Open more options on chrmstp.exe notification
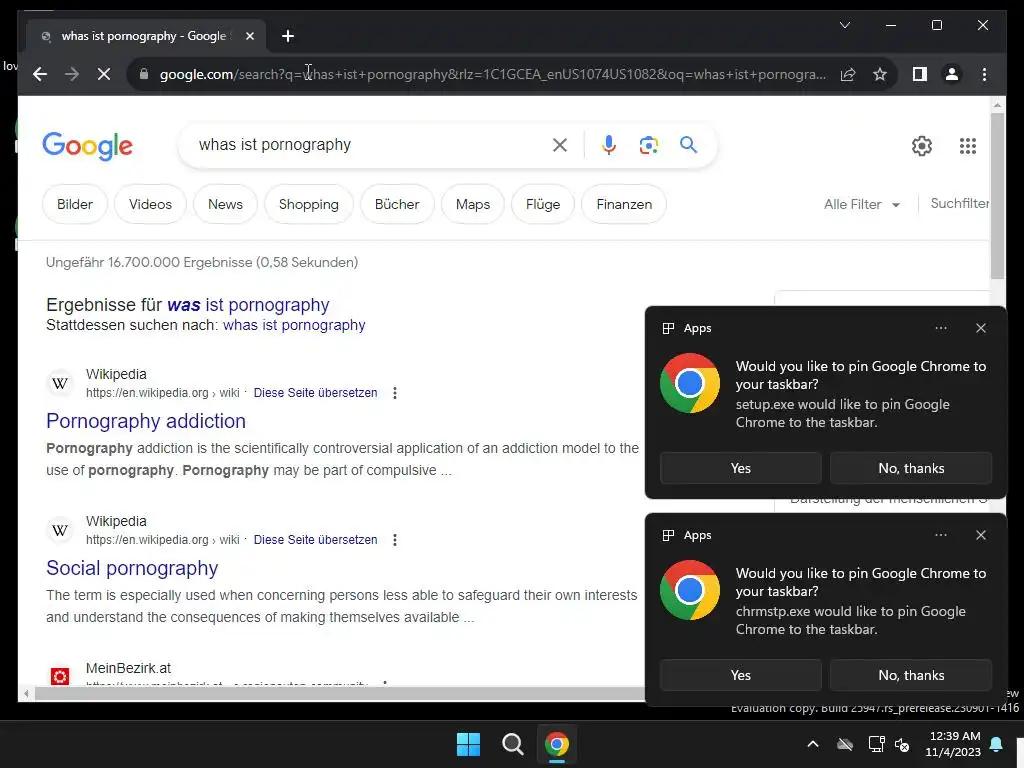1024x768 pixels. [x=940, y=536]
